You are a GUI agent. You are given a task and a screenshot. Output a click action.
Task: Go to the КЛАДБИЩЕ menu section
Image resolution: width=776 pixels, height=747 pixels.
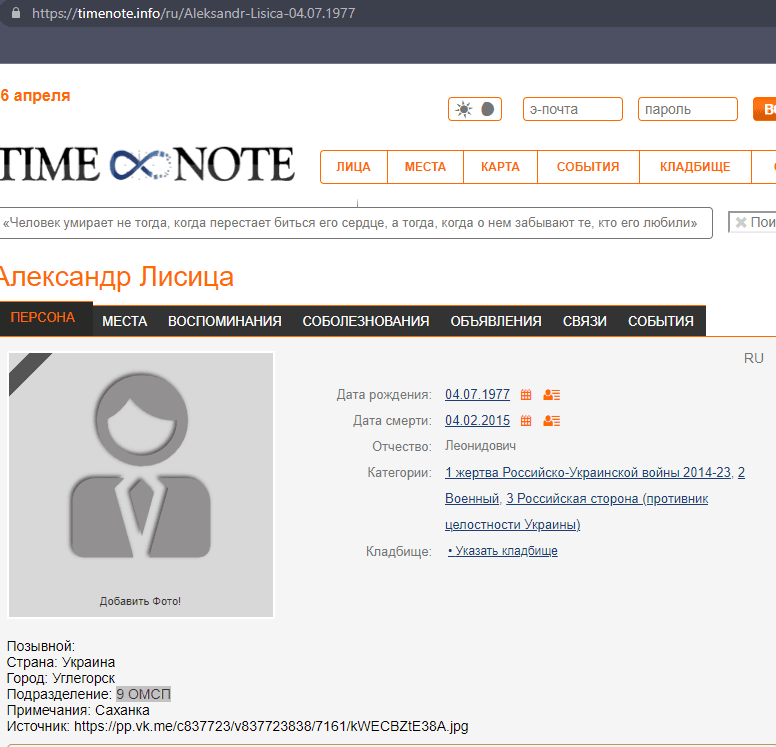(695, 167)
